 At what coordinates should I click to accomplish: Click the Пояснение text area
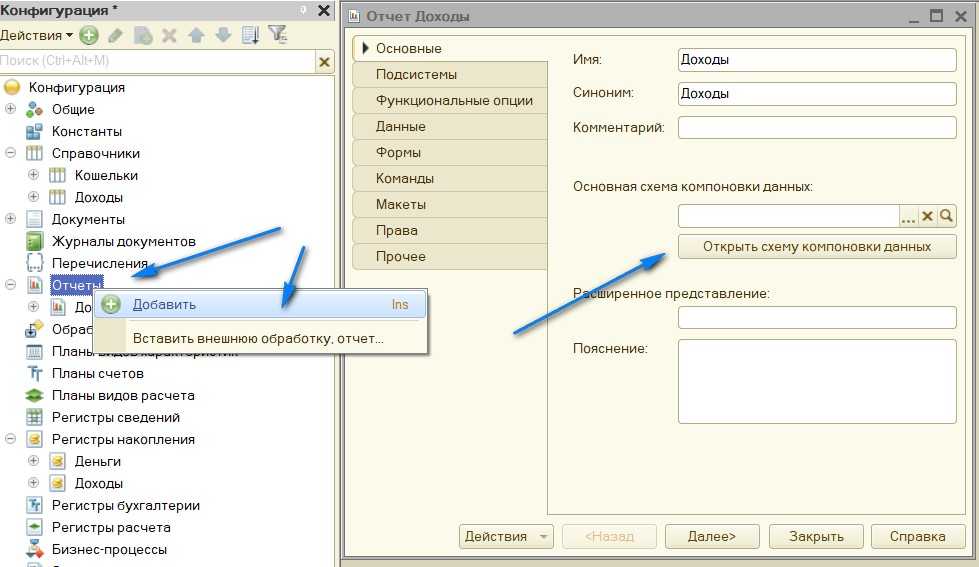[817, 382]
